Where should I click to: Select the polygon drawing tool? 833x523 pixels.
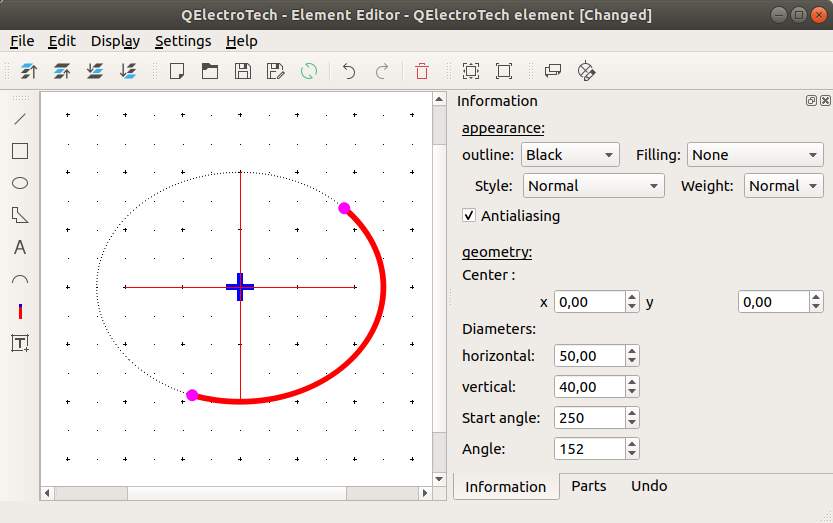pyautogui.click(x=20, y=215)
